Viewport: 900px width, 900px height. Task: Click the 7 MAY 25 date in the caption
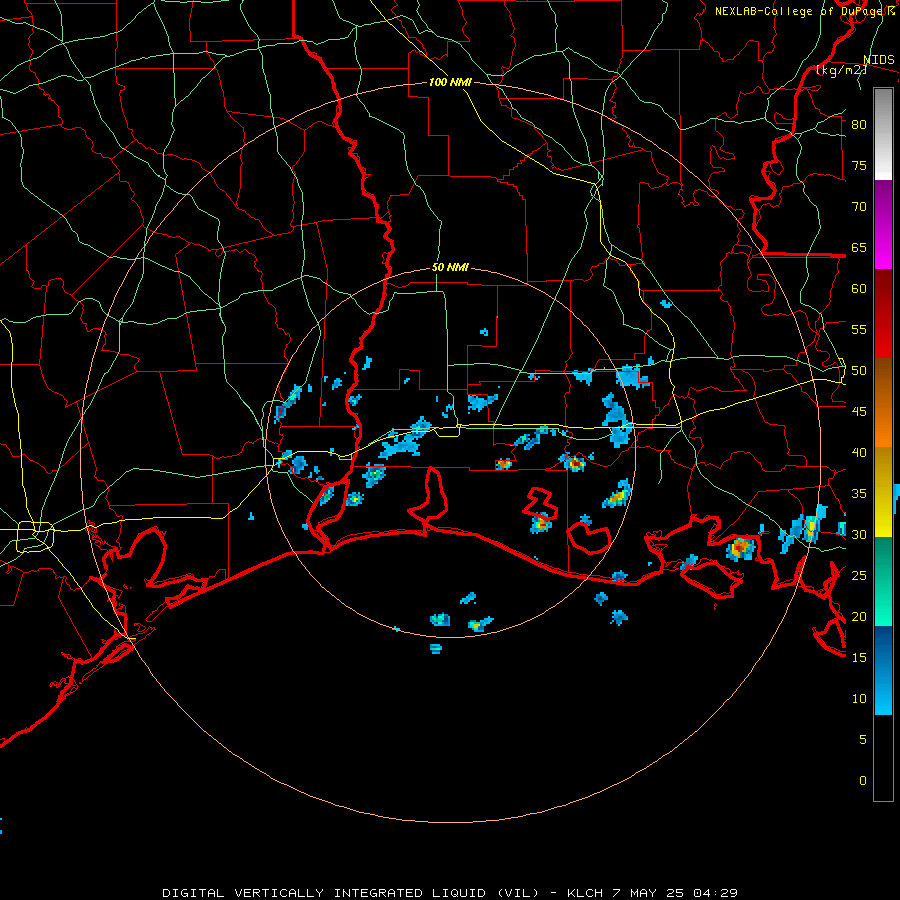[649, 893]
